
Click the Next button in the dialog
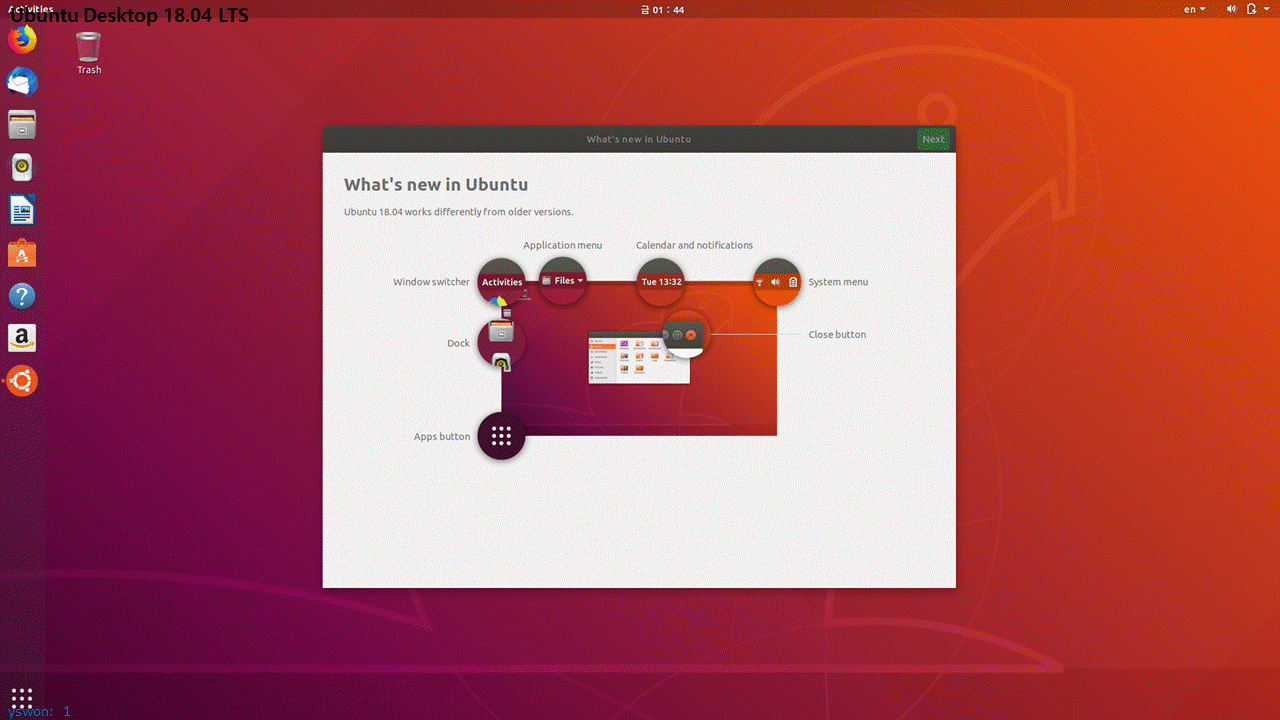933,139
